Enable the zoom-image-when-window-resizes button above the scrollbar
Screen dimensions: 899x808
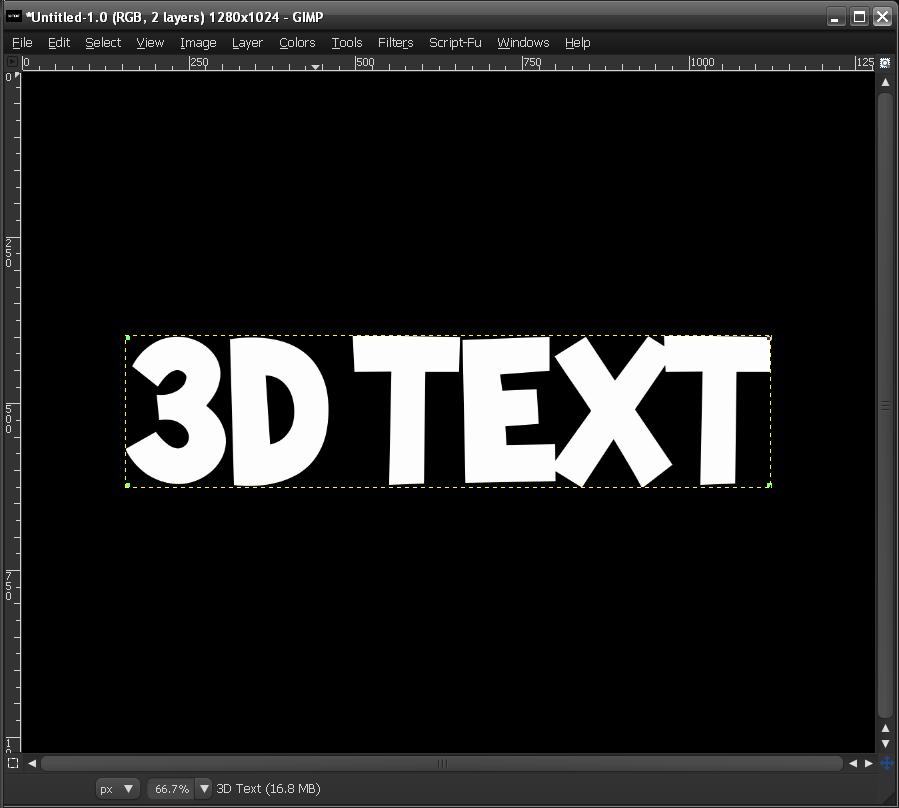tap(886, 62)
